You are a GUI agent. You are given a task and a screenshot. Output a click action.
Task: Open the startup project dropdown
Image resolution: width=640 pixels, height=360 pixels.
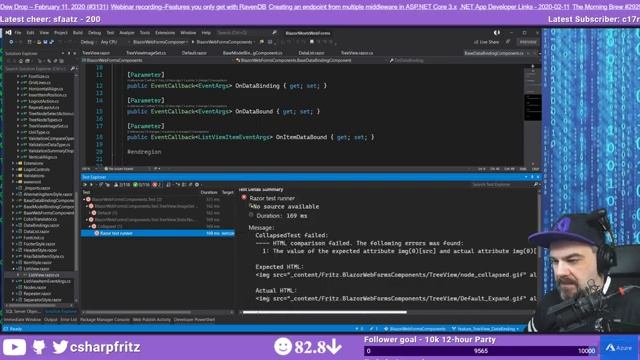pos(160,42)
